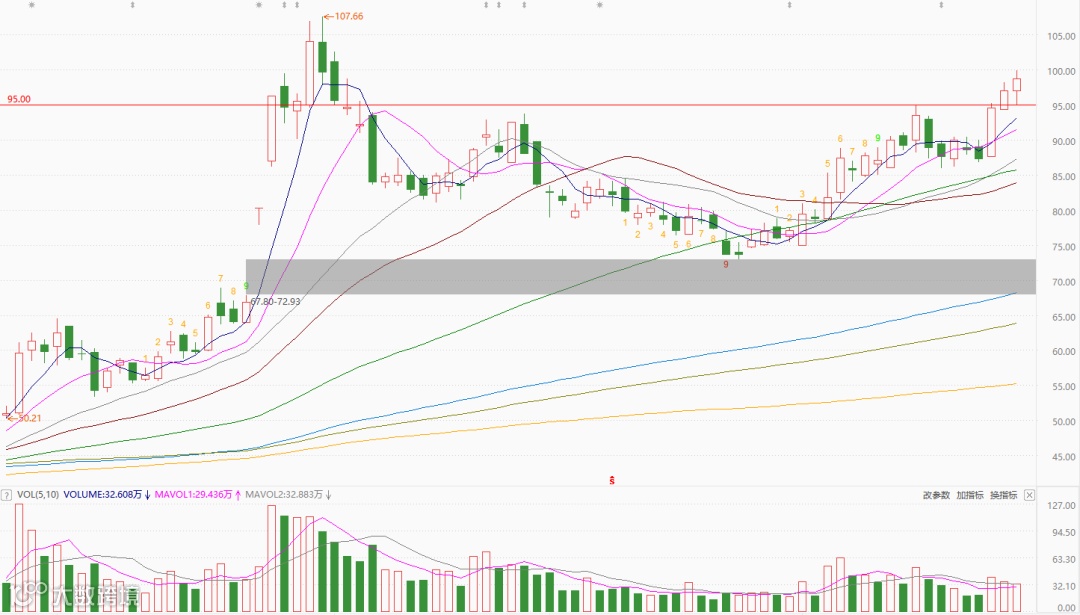The width and height of the screenshot is (1080, 615).
Task: Click the 60.00 price axis label
Action: (1061, 352)
